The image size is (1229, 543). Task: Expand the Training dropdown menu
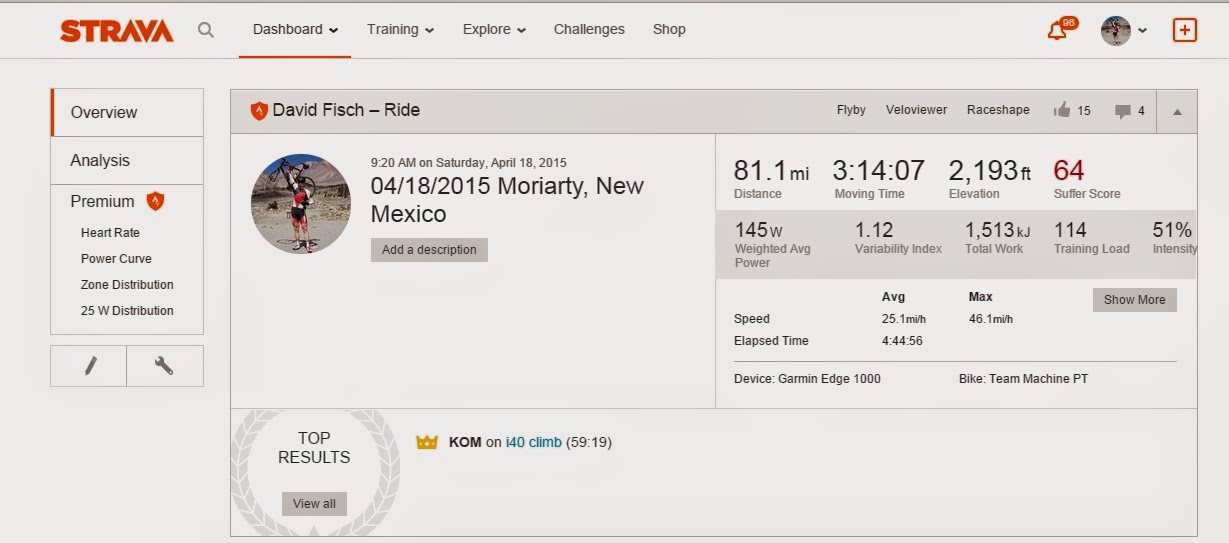click(400, 30)
